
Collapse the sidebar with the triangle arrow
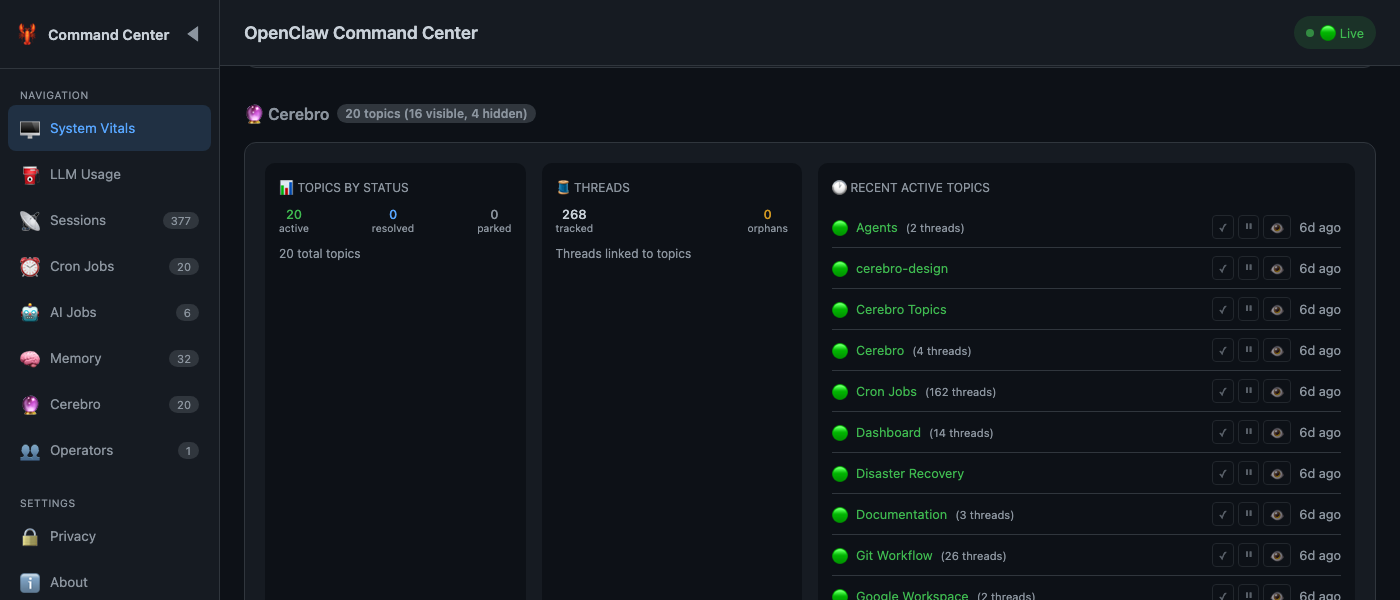tap(193, 34)
